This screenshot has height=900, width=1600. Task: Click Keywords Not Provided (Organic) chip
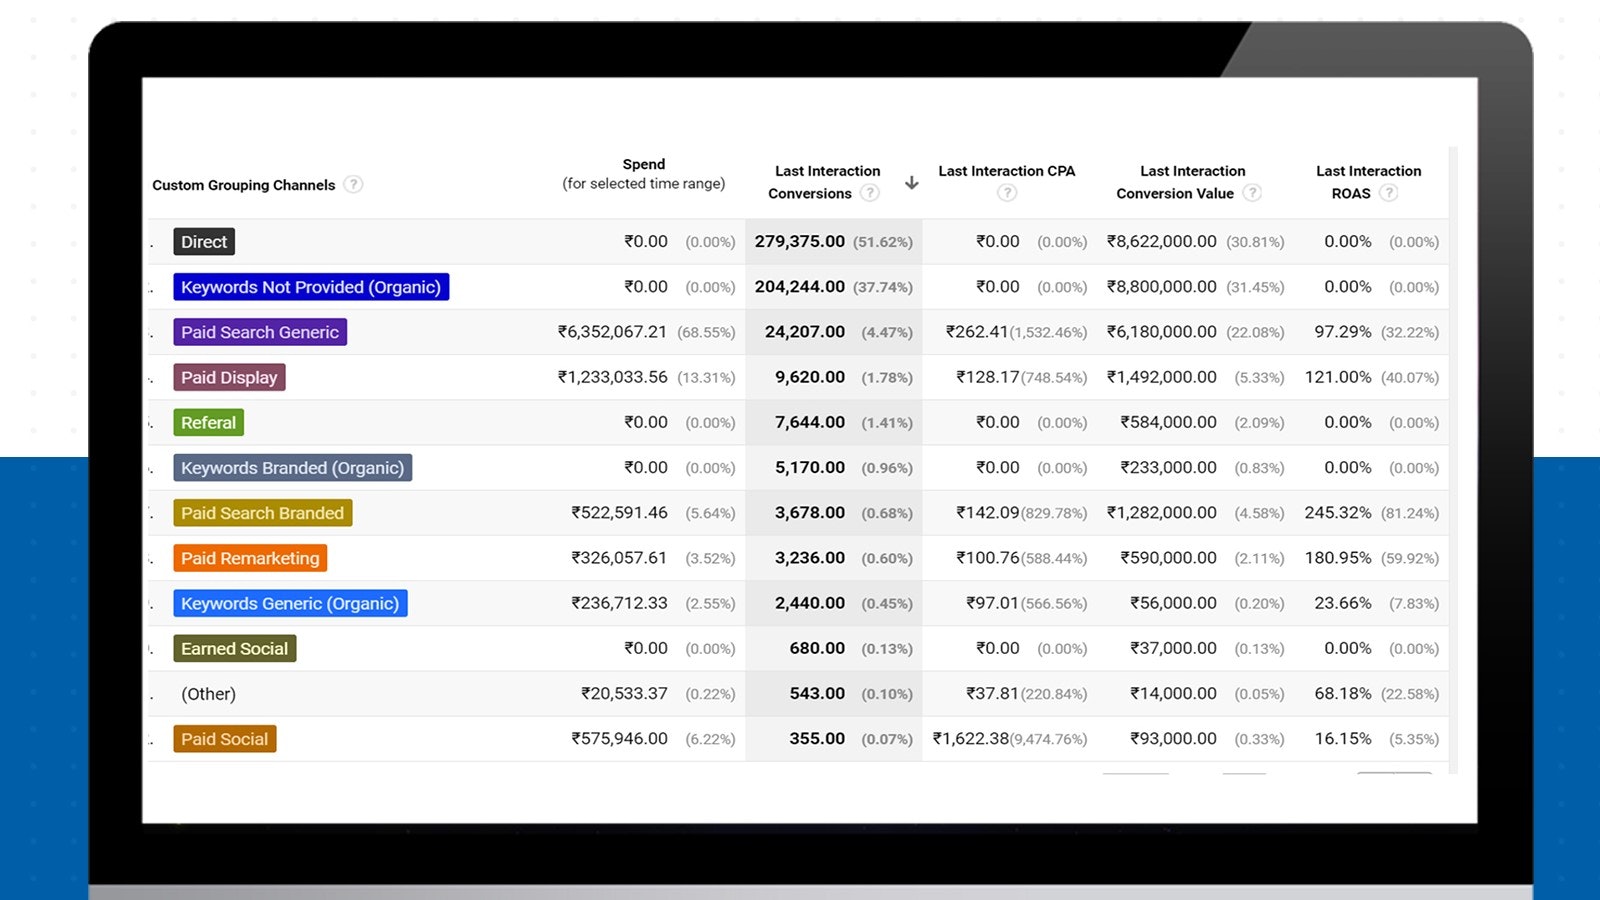(311, 287)
